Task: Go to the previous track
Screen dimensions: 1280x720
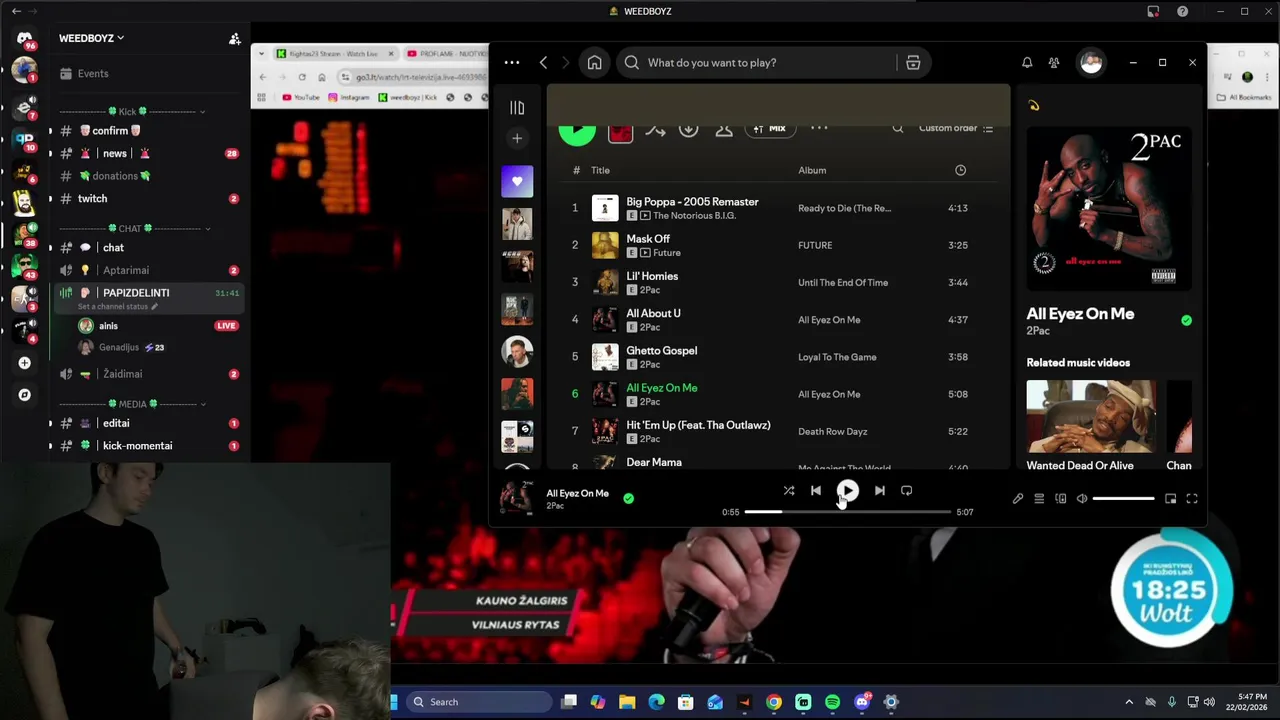Action: pyautogui.click(x=816, y=491)
